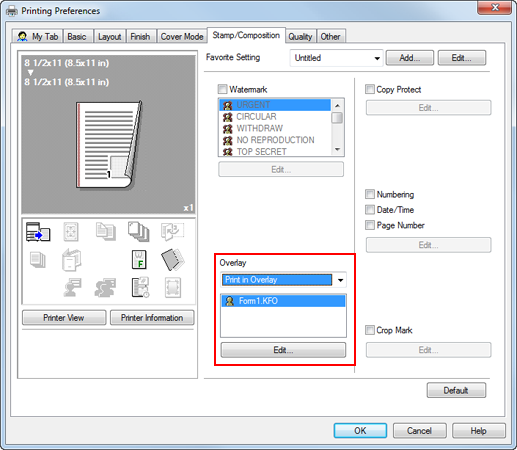
Task: Go to the Cover Mode tab
Action: [x=182, y=36]
